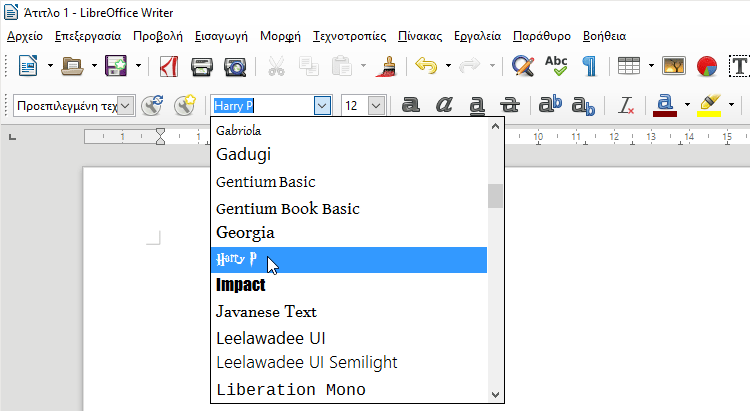Image resolution: width=750 pixels, height=411 pixels.
Task: Open the highlighting color palette arrow
Action: (731, 105)
